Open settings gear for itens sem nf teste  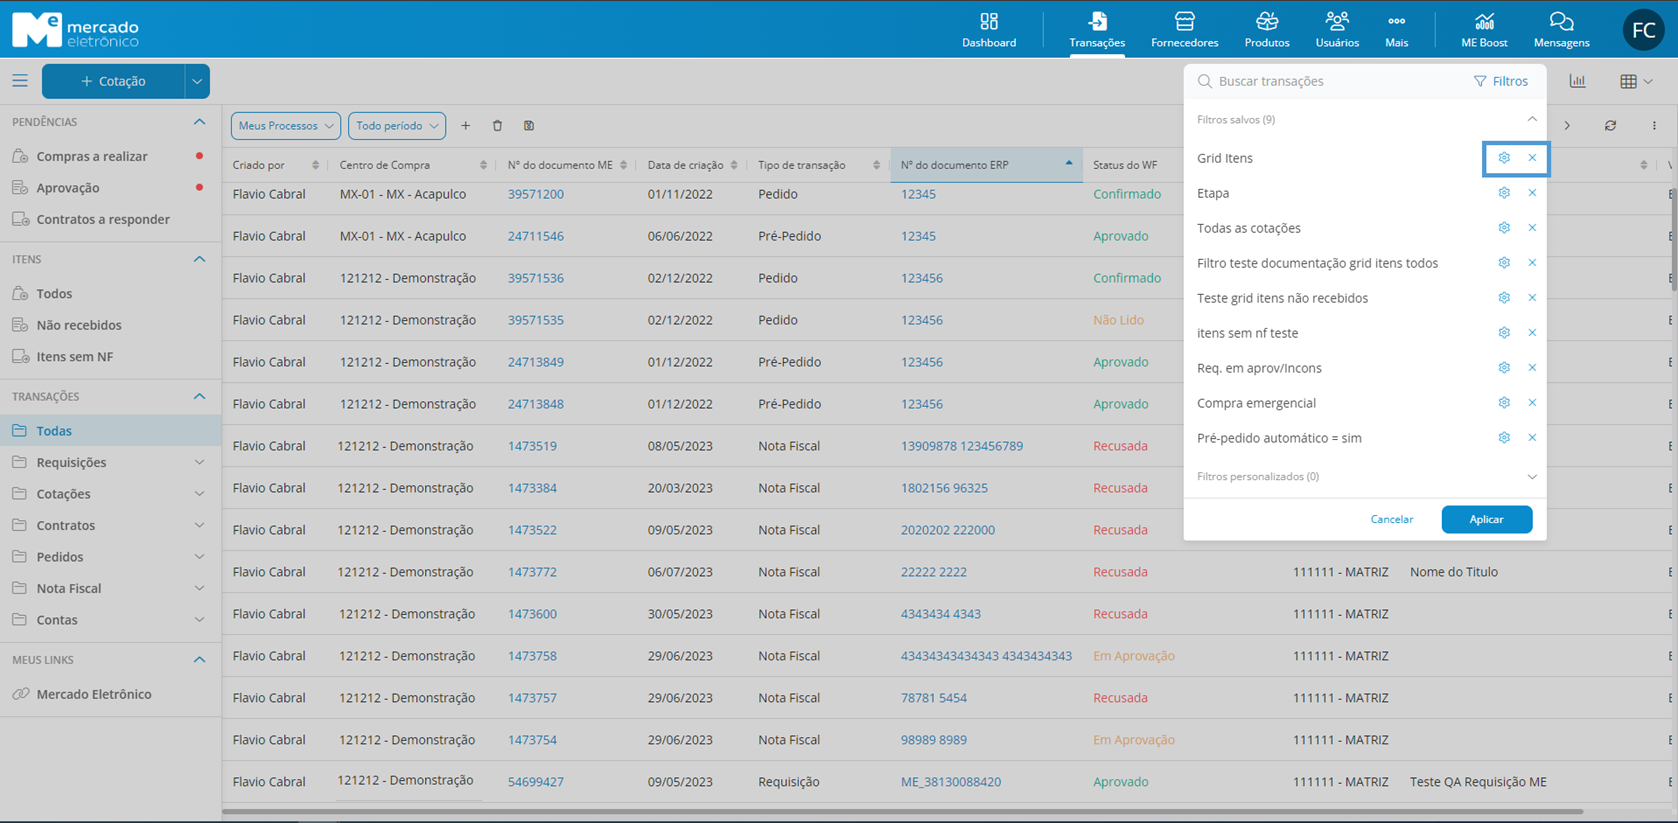point(1504,333)
